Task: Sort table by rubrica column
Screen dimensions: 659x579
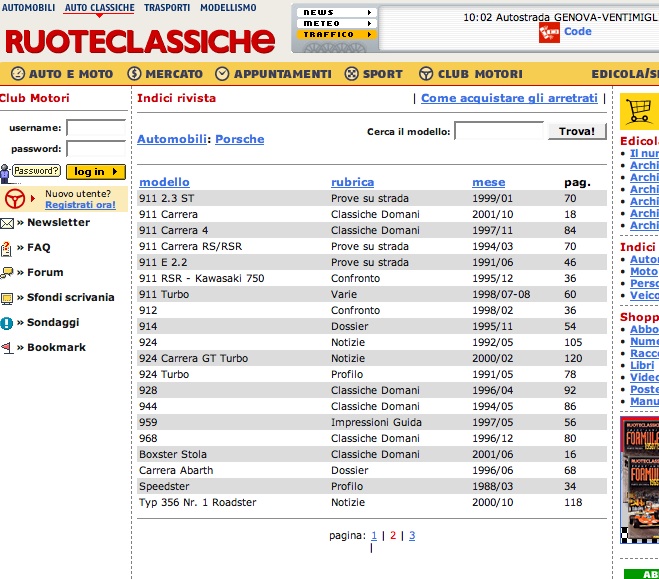Action: point(352,182)
